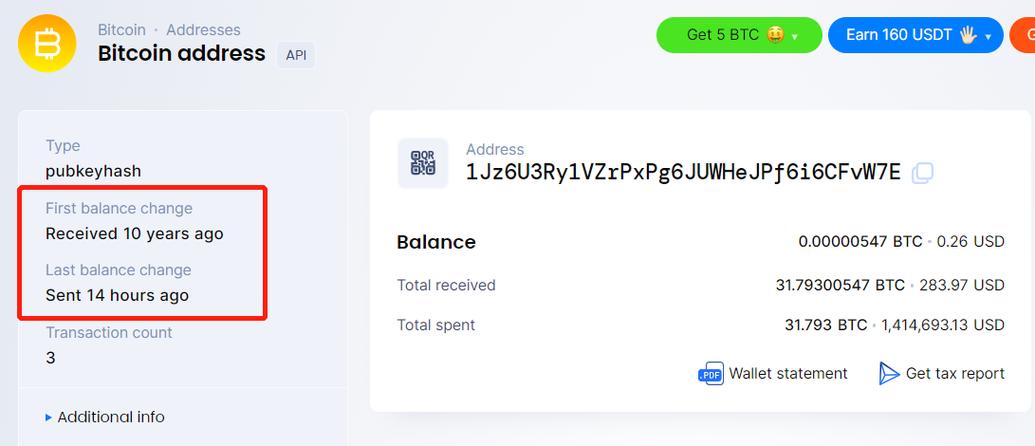Open the Wallet statement text link

point(788,374)
